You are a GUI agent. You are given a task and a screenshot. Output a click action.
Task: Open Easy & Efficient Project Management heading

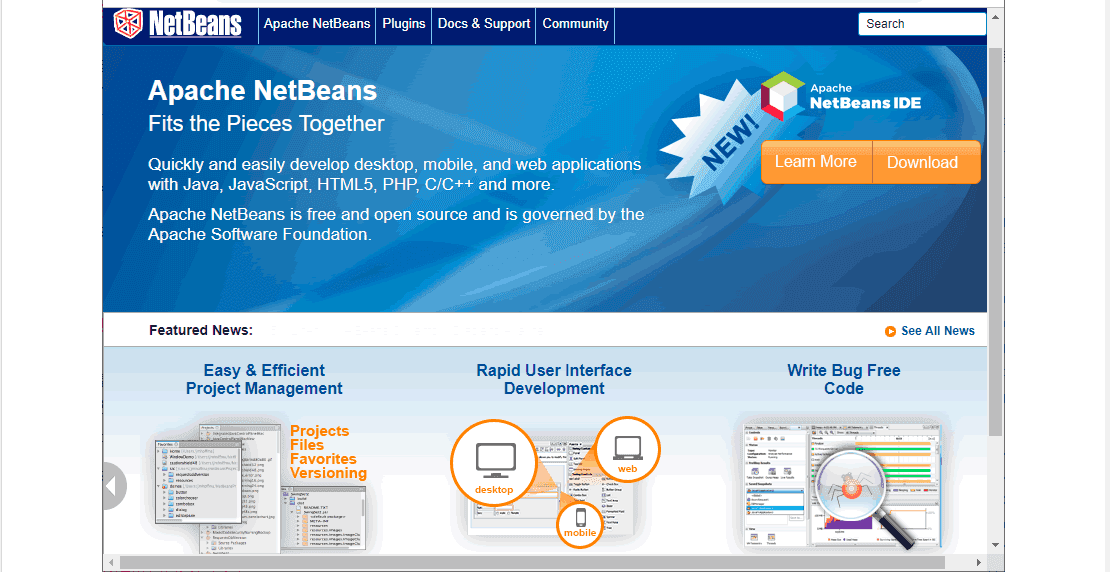264,379
